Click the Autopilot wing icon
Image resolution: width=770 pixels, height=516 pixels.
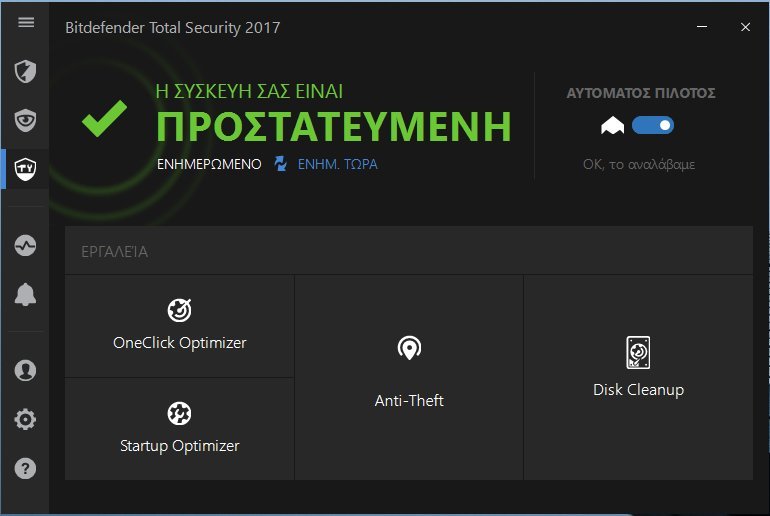point(612,126)
